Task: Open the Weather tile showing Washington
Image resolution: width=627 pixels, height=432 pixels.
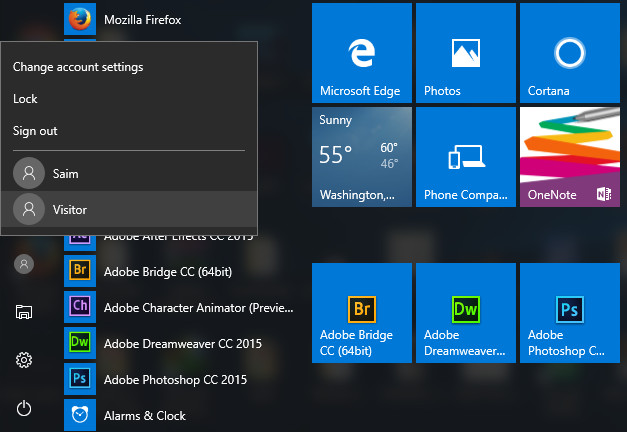Action: 361,157
